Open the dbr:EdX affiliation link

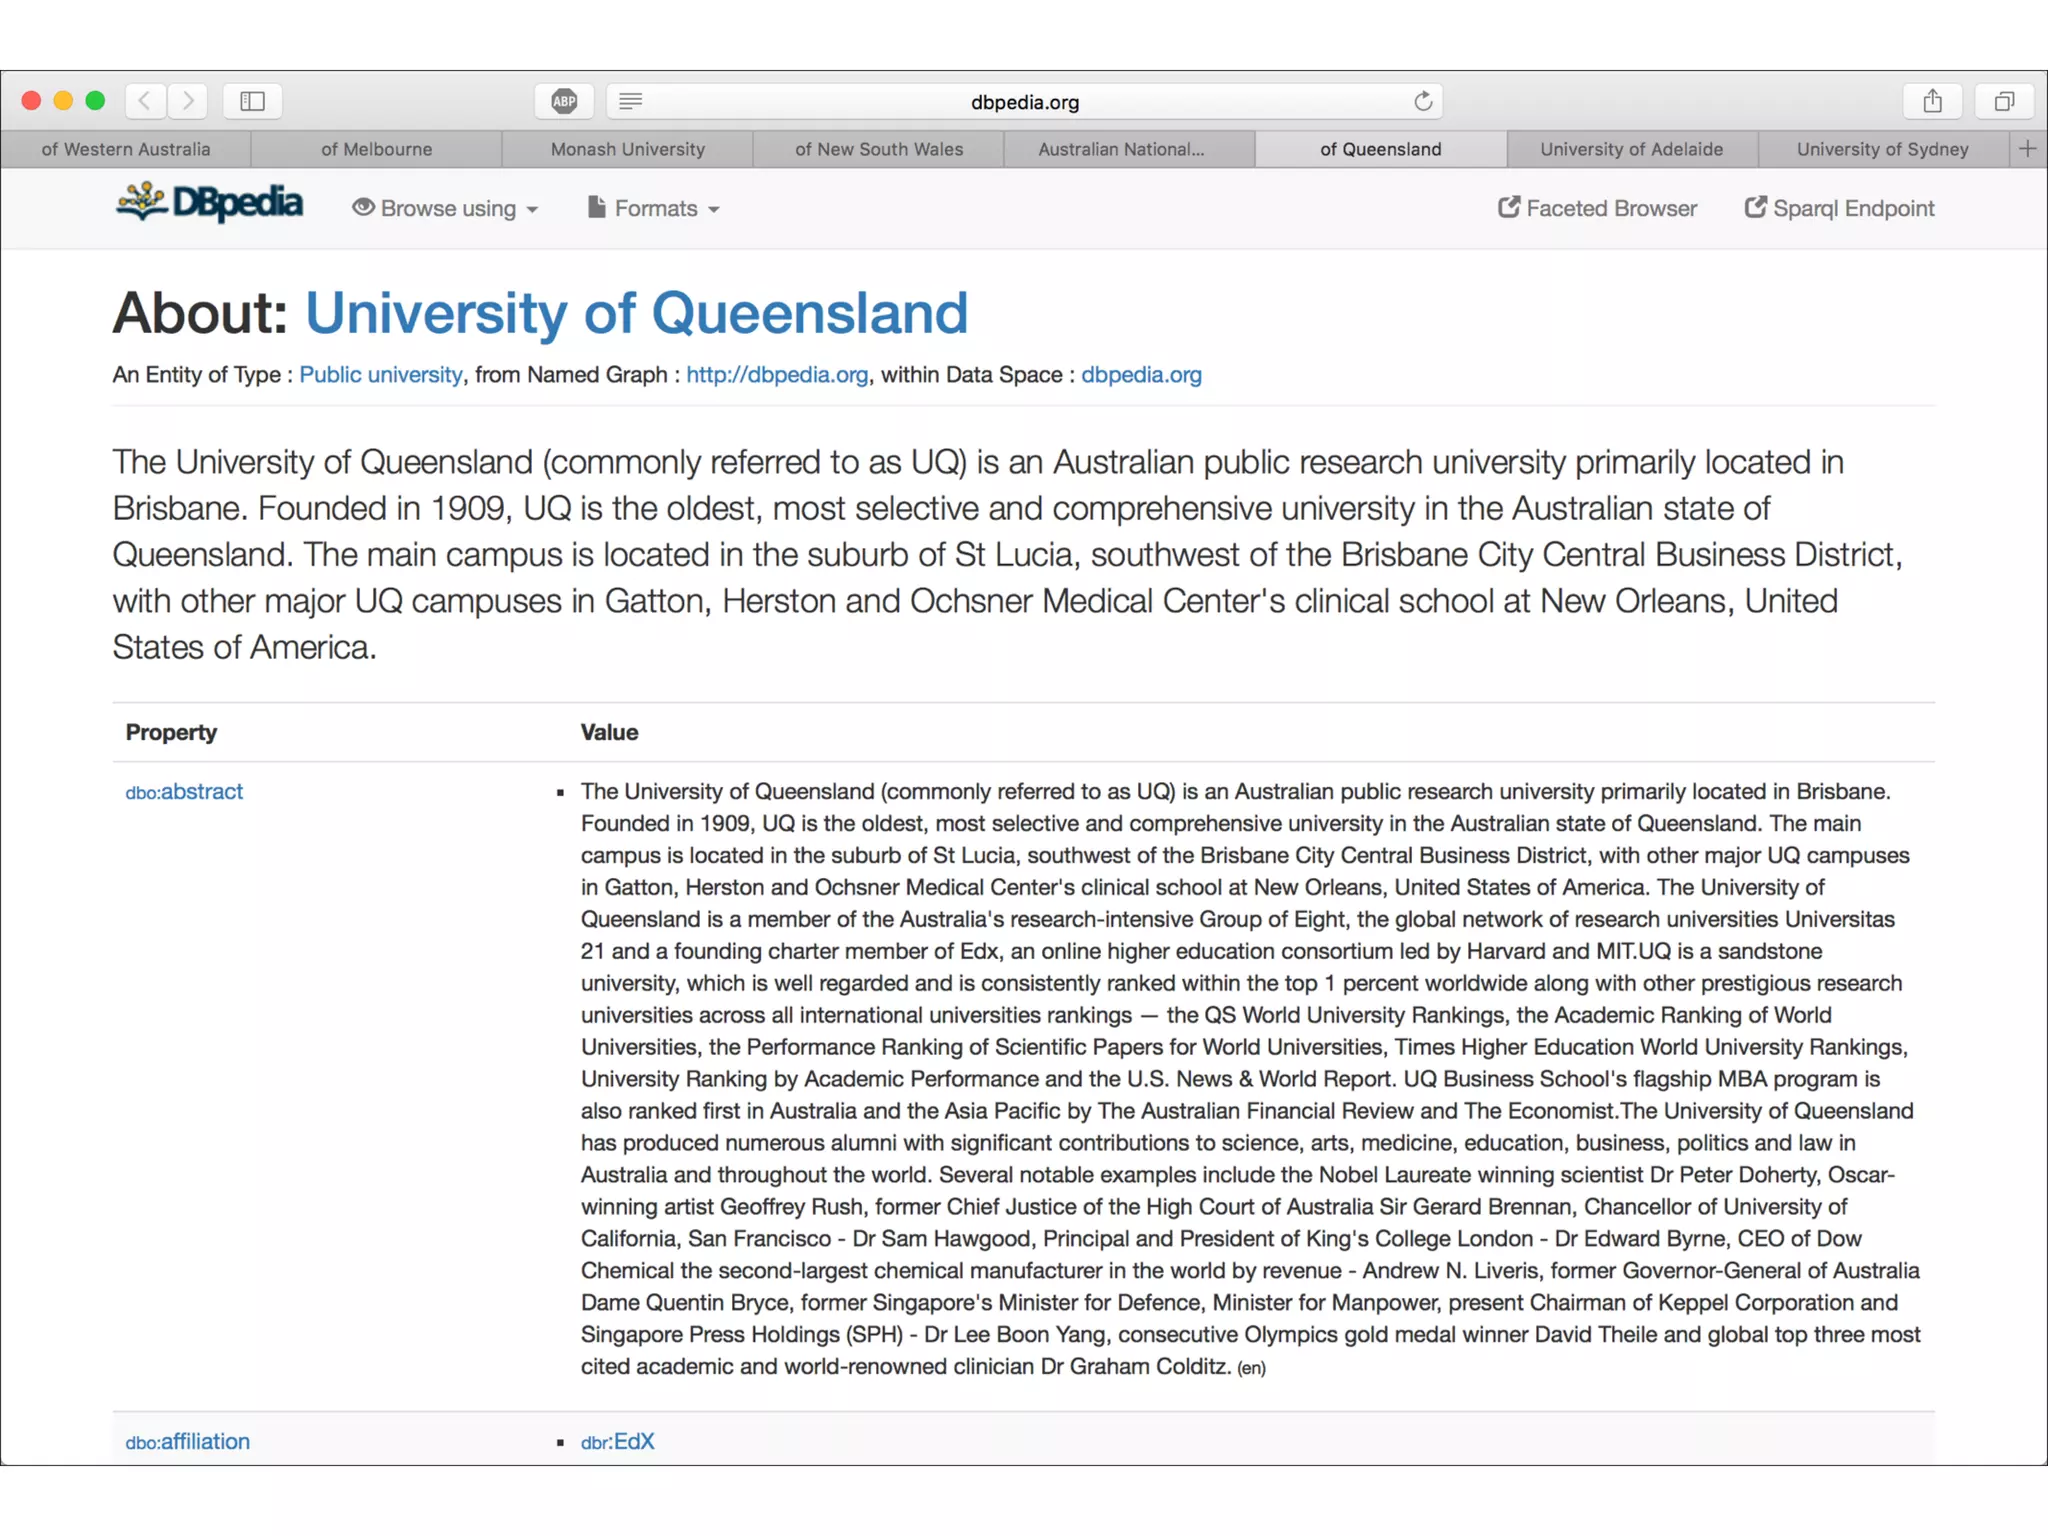[x=617, y=1442]
